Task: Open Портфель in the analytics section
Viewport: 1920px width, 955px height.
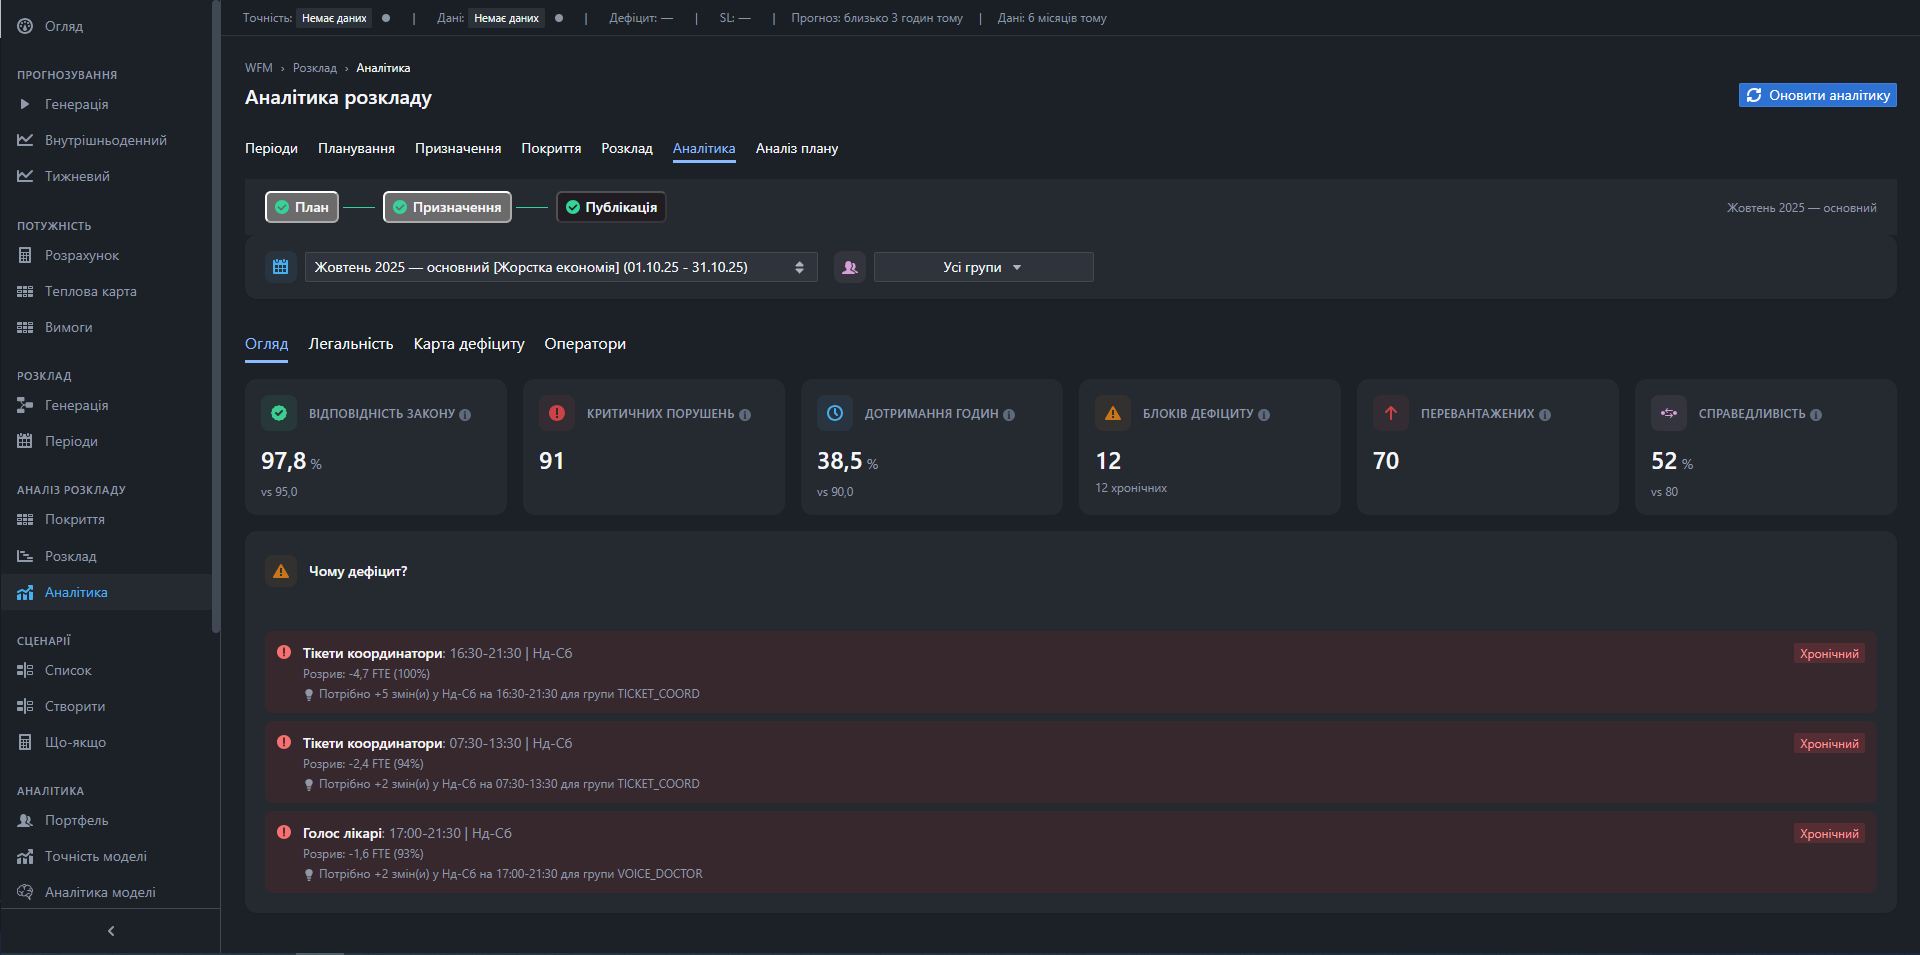Action: point(76,821)
